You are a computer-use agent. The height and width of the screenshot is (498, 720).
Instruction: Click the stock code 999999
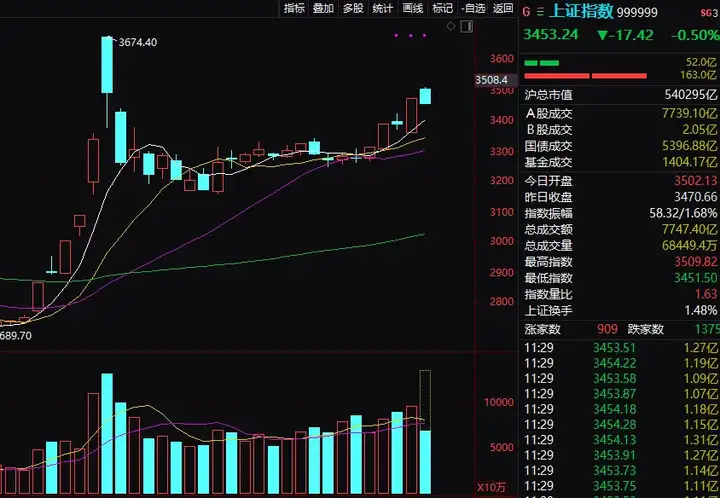tap(637, 12)
